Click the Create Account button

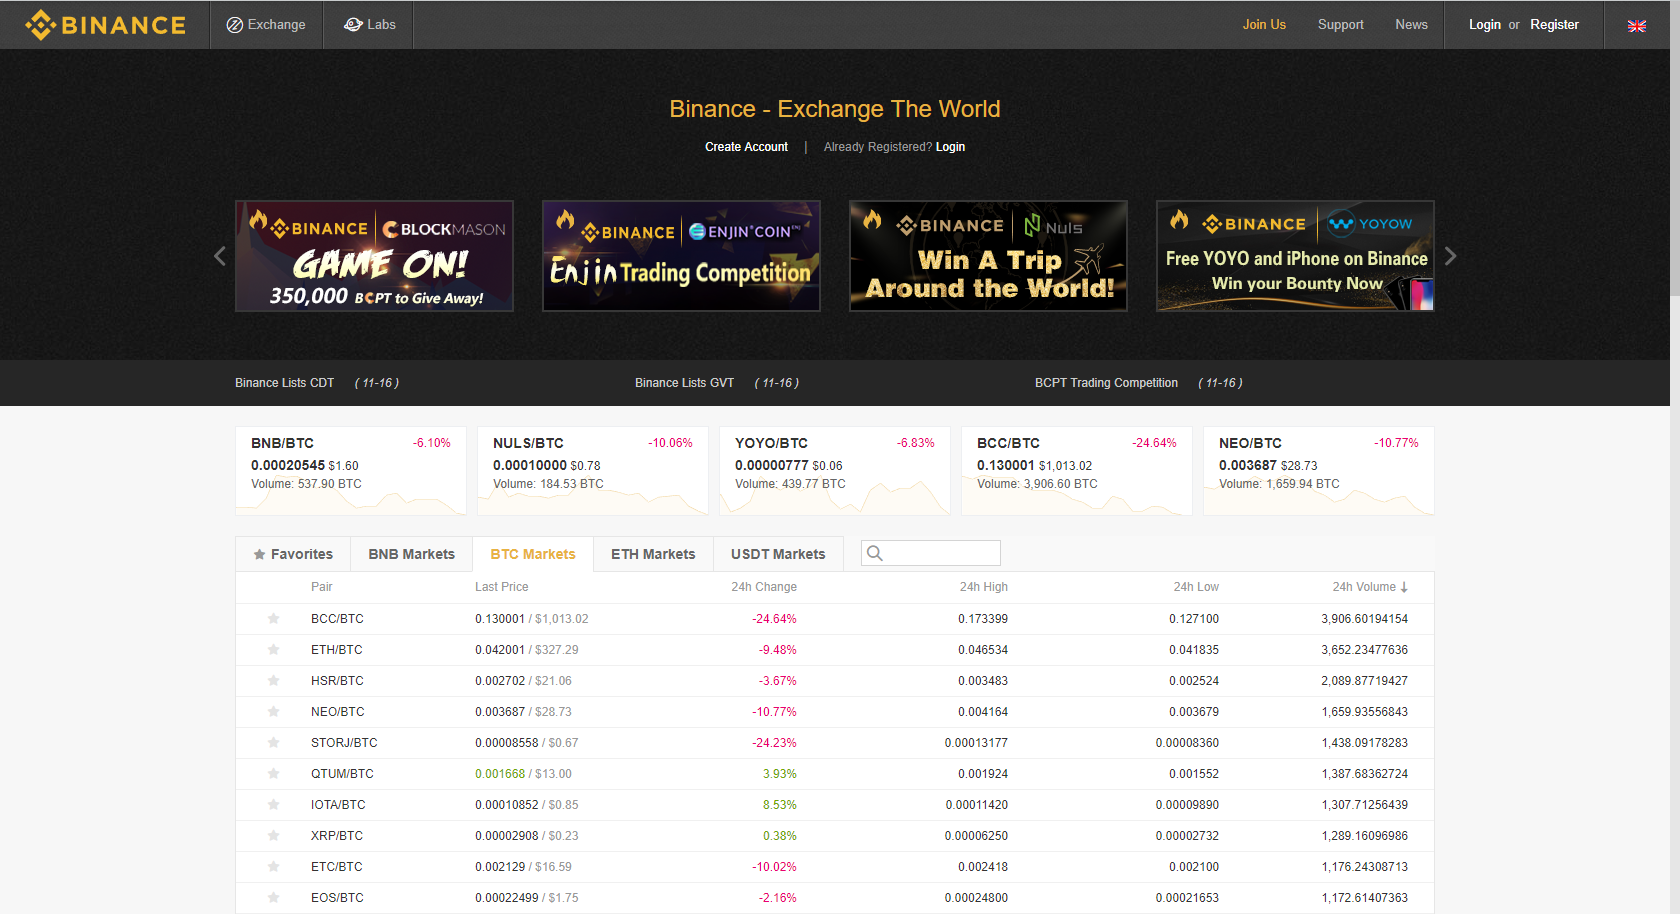coord(746,147)
